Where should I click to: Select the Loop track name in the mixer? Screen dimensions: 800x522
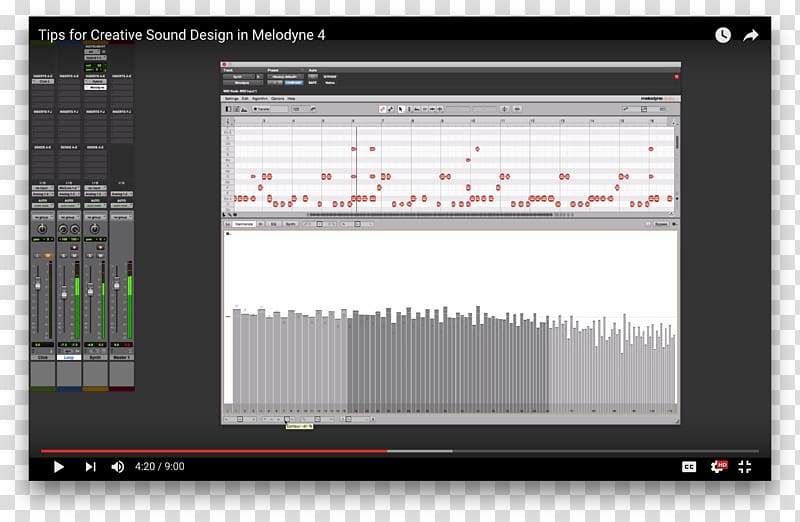[69, 357]
